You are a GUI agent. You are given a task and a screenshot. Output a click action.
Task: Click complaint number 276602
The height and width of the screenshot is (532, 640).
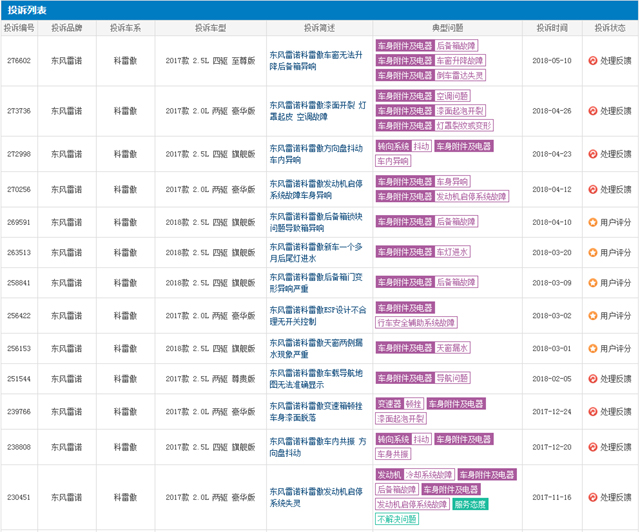[19, 61]
